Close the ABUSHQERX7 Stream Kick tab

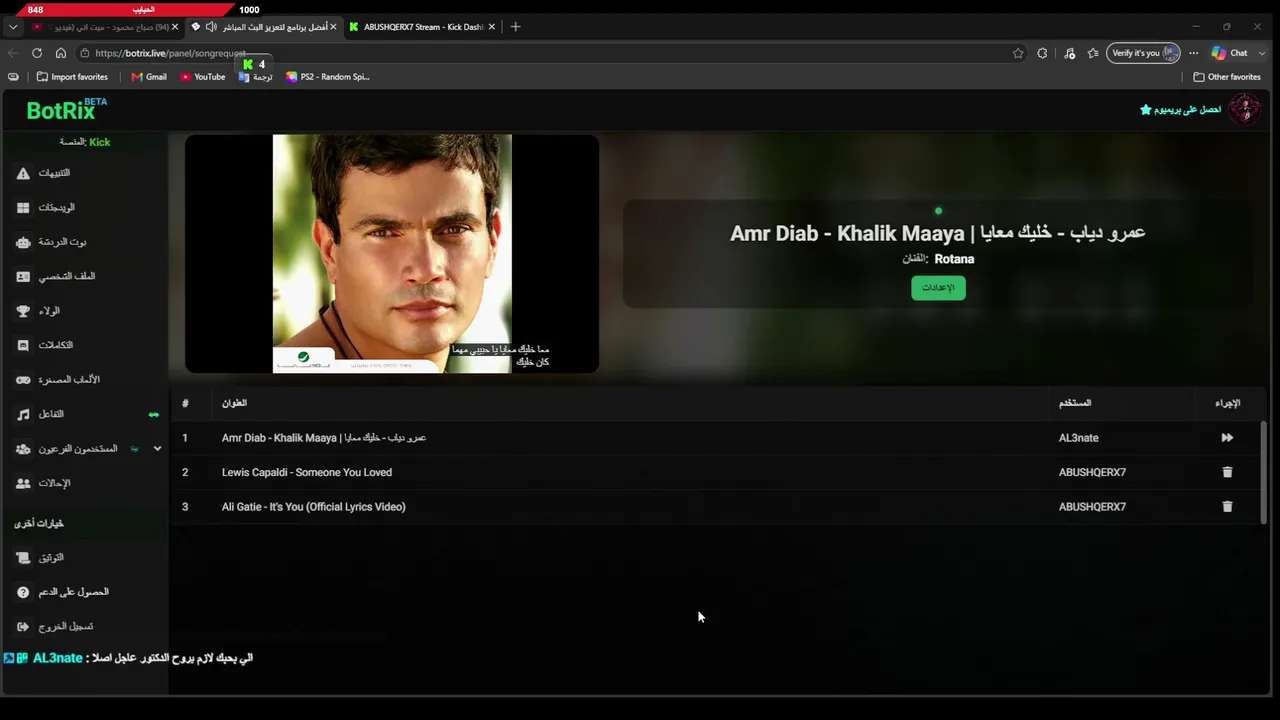491,27
